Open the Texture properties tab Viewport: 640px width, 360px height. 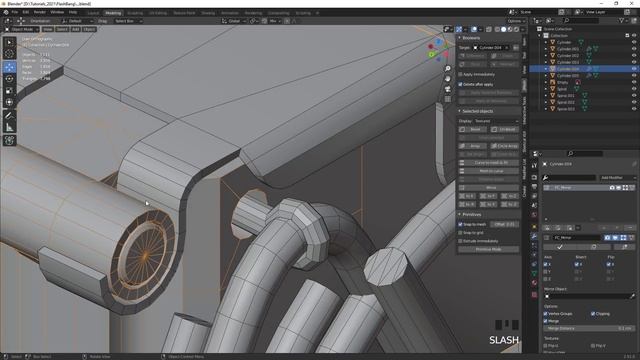(x=534, y=294)
